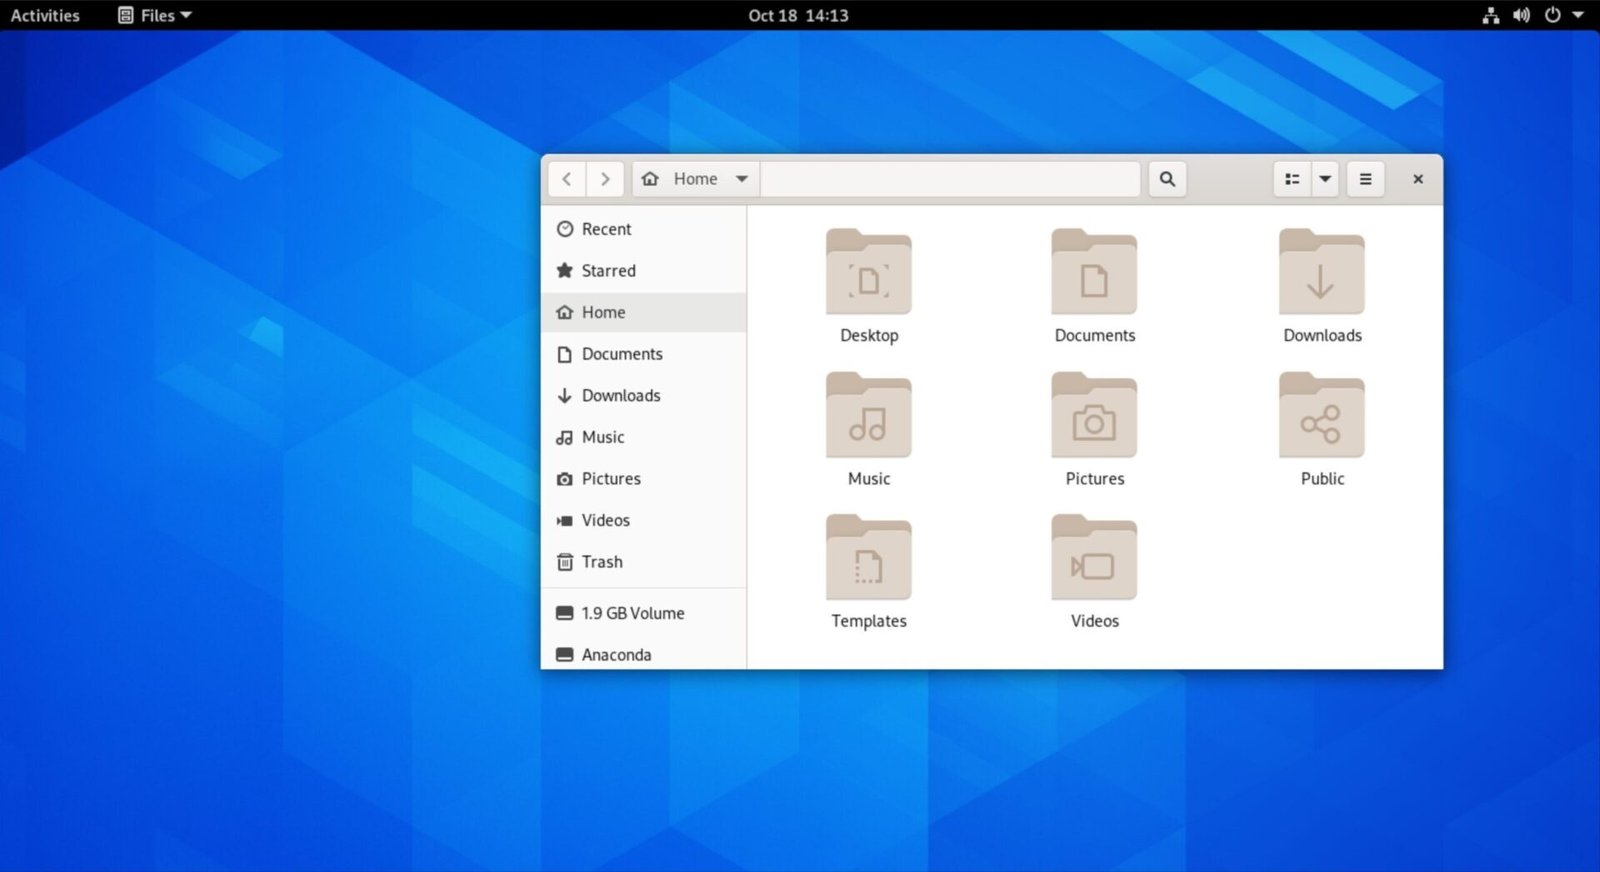
Task: Open the Files app menu in top bar
Action: point(155,15)
